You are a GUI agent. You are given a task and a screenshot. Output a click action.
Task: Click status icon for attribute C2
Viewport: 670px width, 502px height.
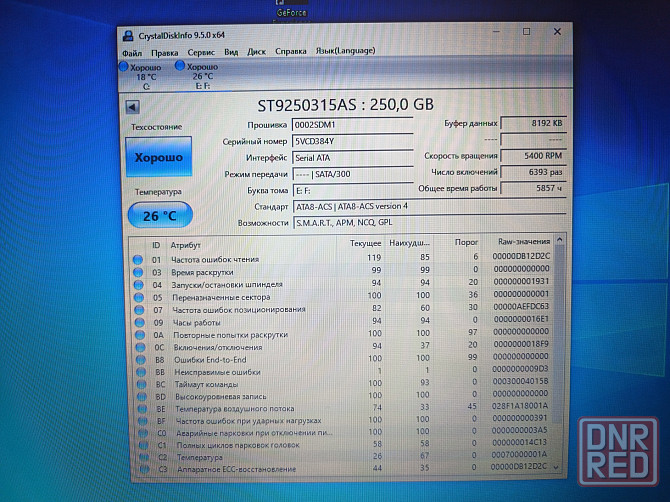pos(144,457)
